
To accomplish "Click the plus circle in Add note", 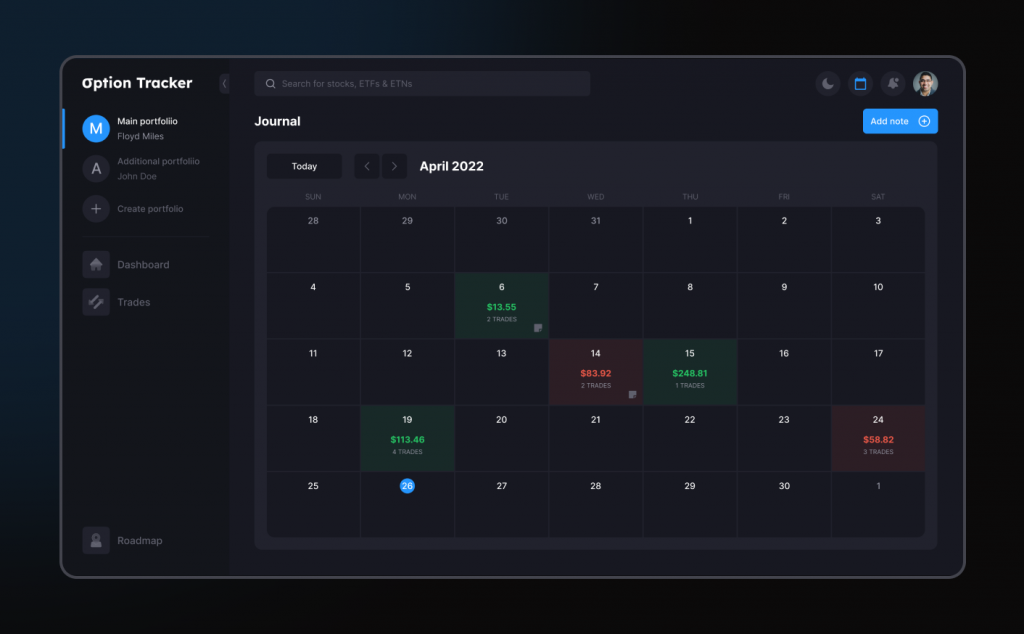I will click(924, 121).
